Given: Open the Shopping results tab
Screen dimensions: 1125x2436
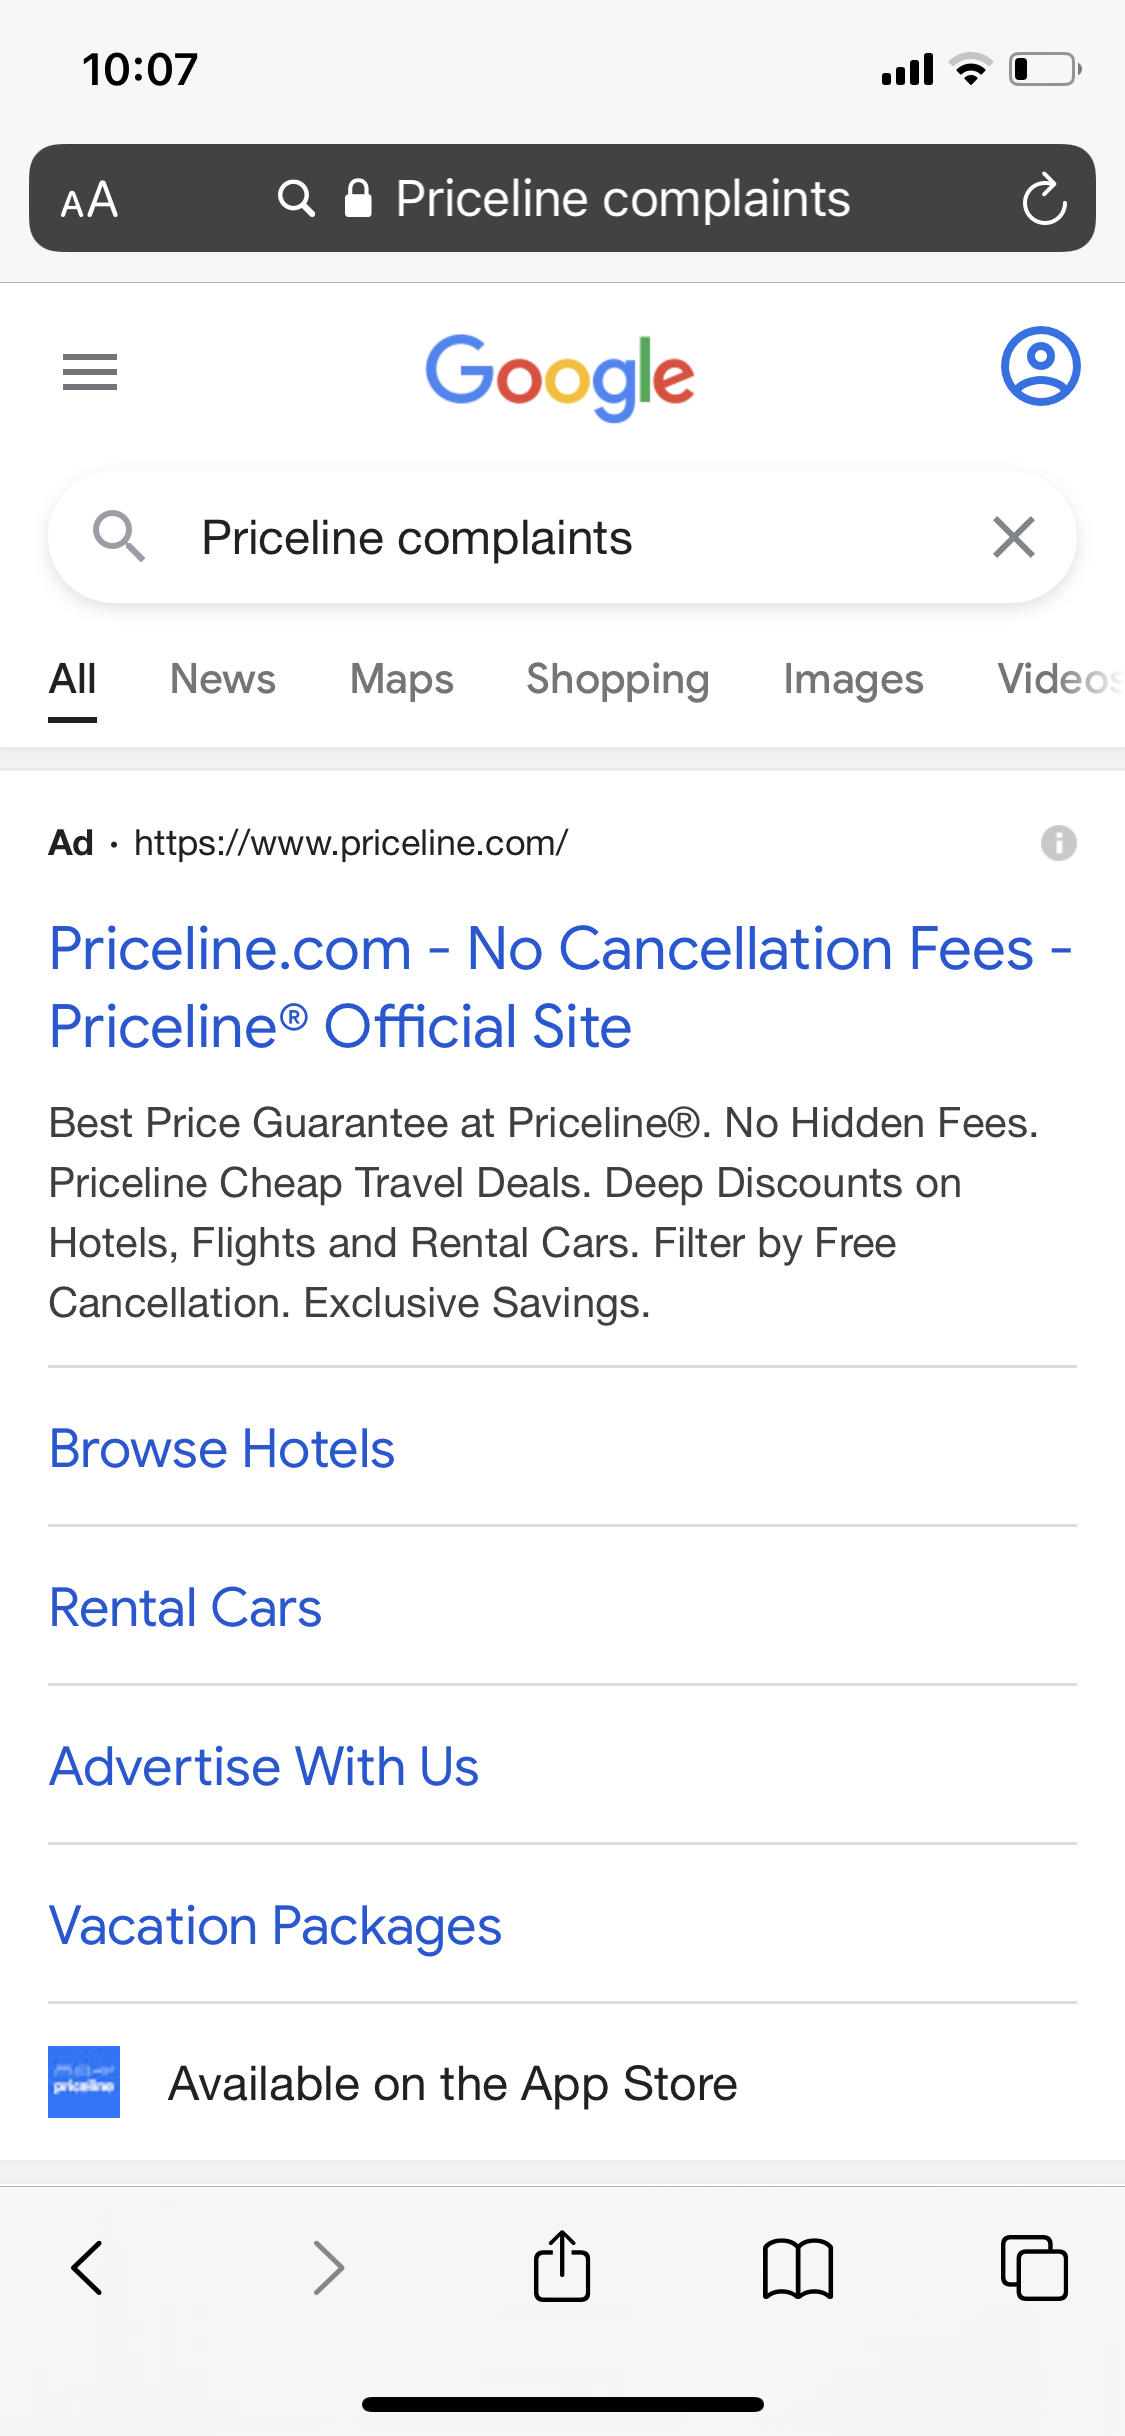Looking at the screenshot, I should [x=618, y=680].
